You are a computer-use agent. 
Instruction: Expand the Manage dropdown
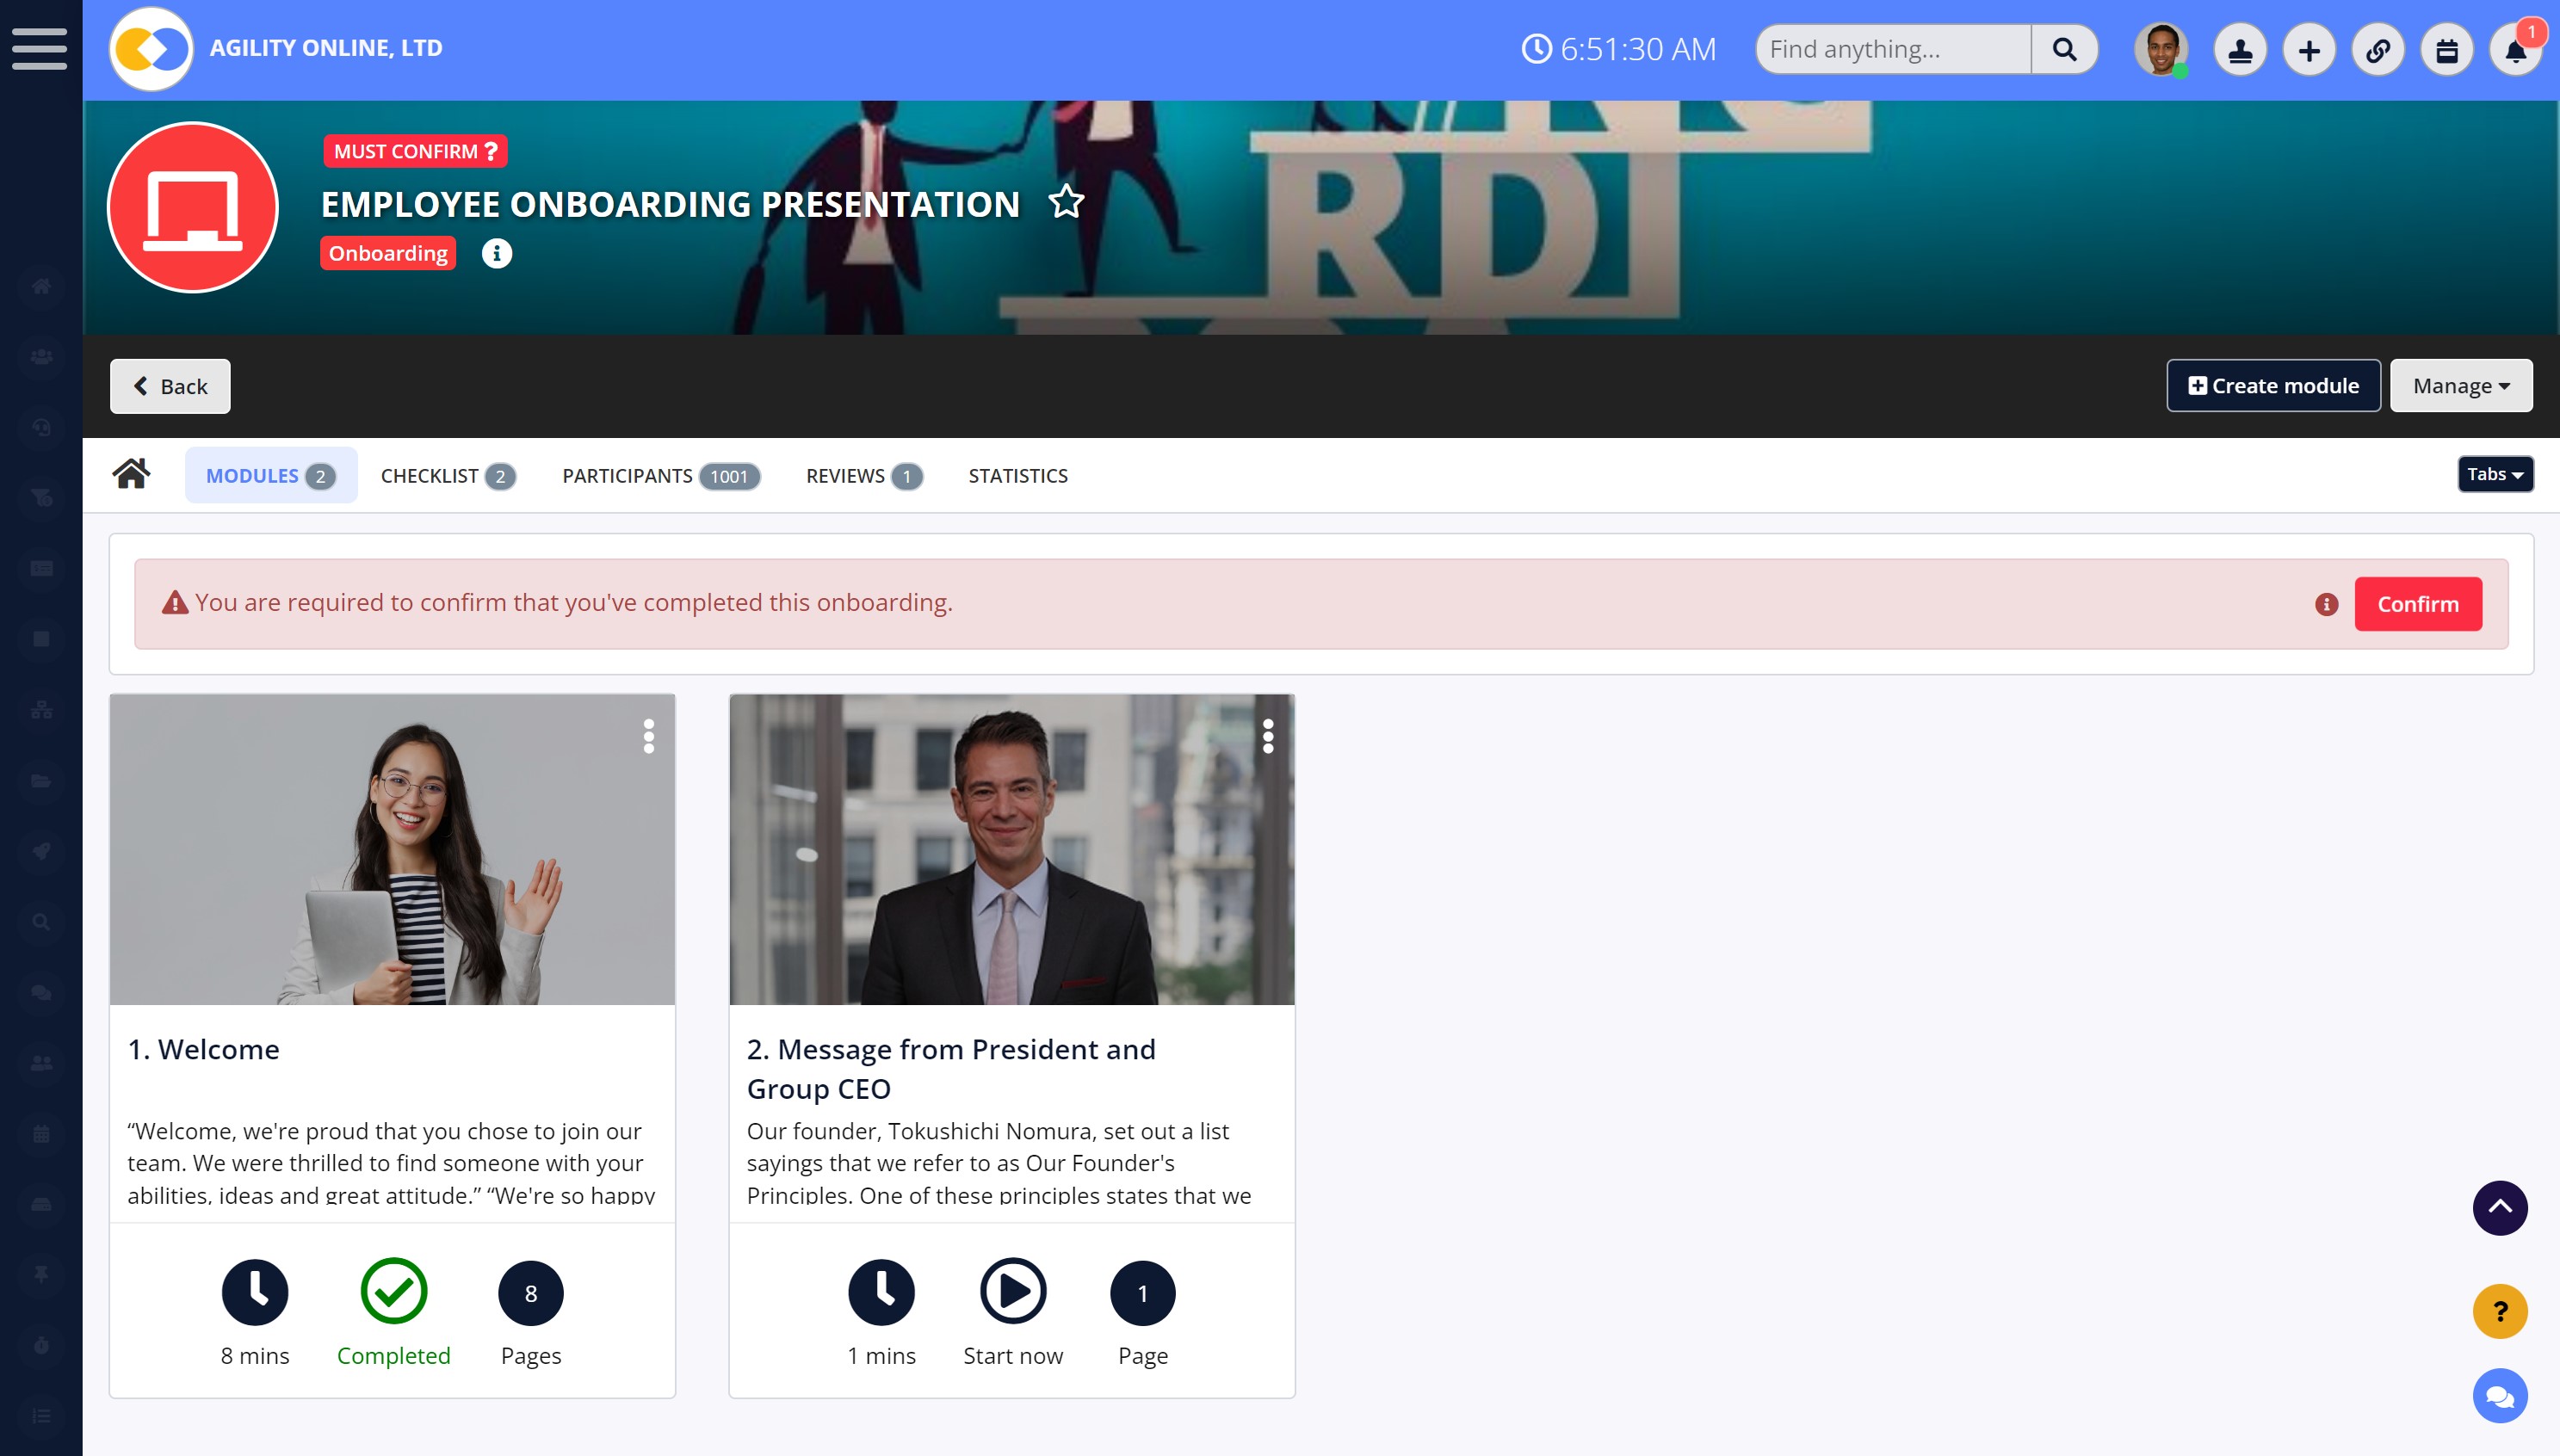2460,386
